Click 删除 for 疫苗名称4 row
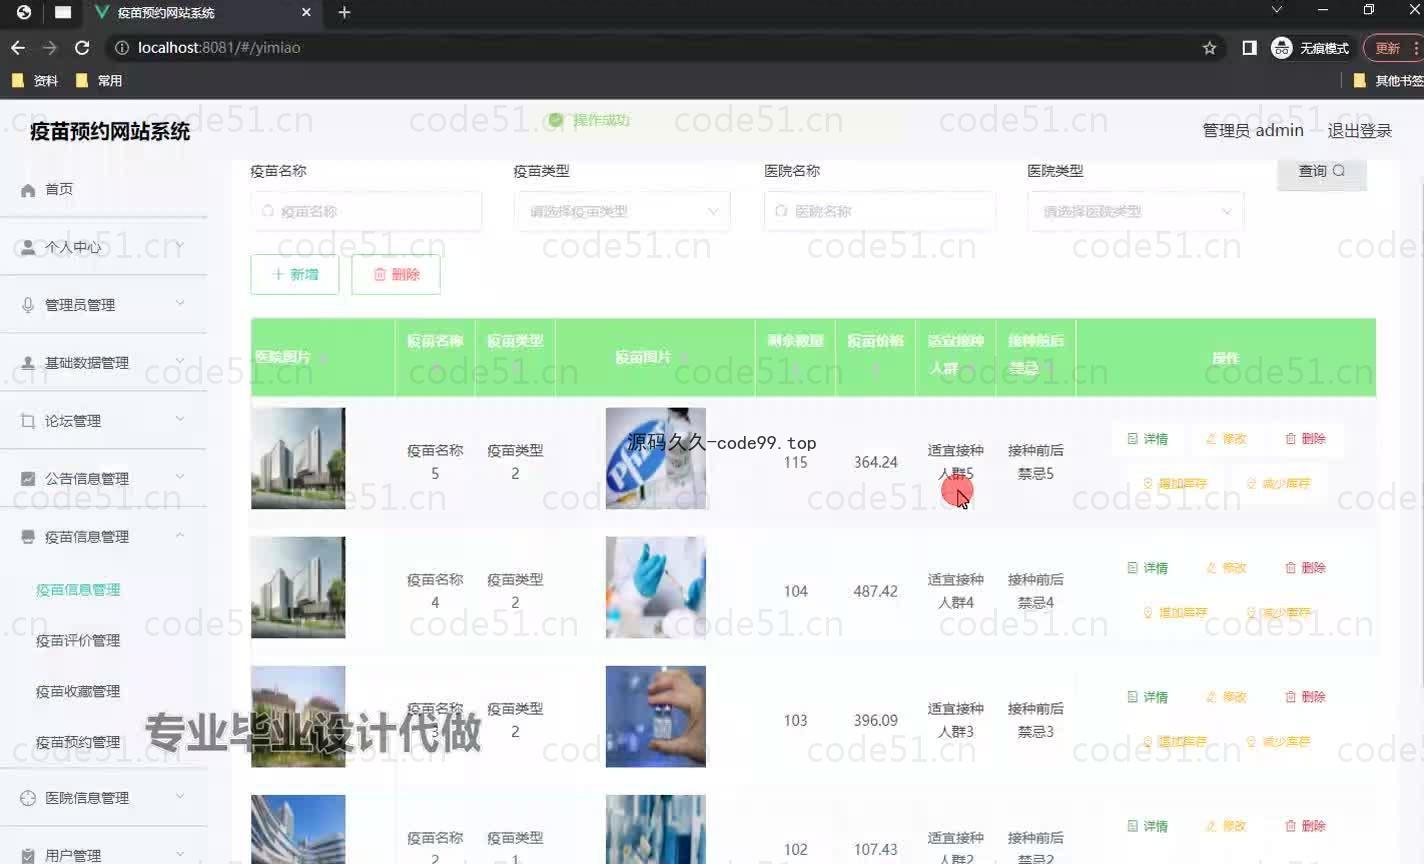Image resolution: width=1424 pixels, height=864 pixels. 1305,568
